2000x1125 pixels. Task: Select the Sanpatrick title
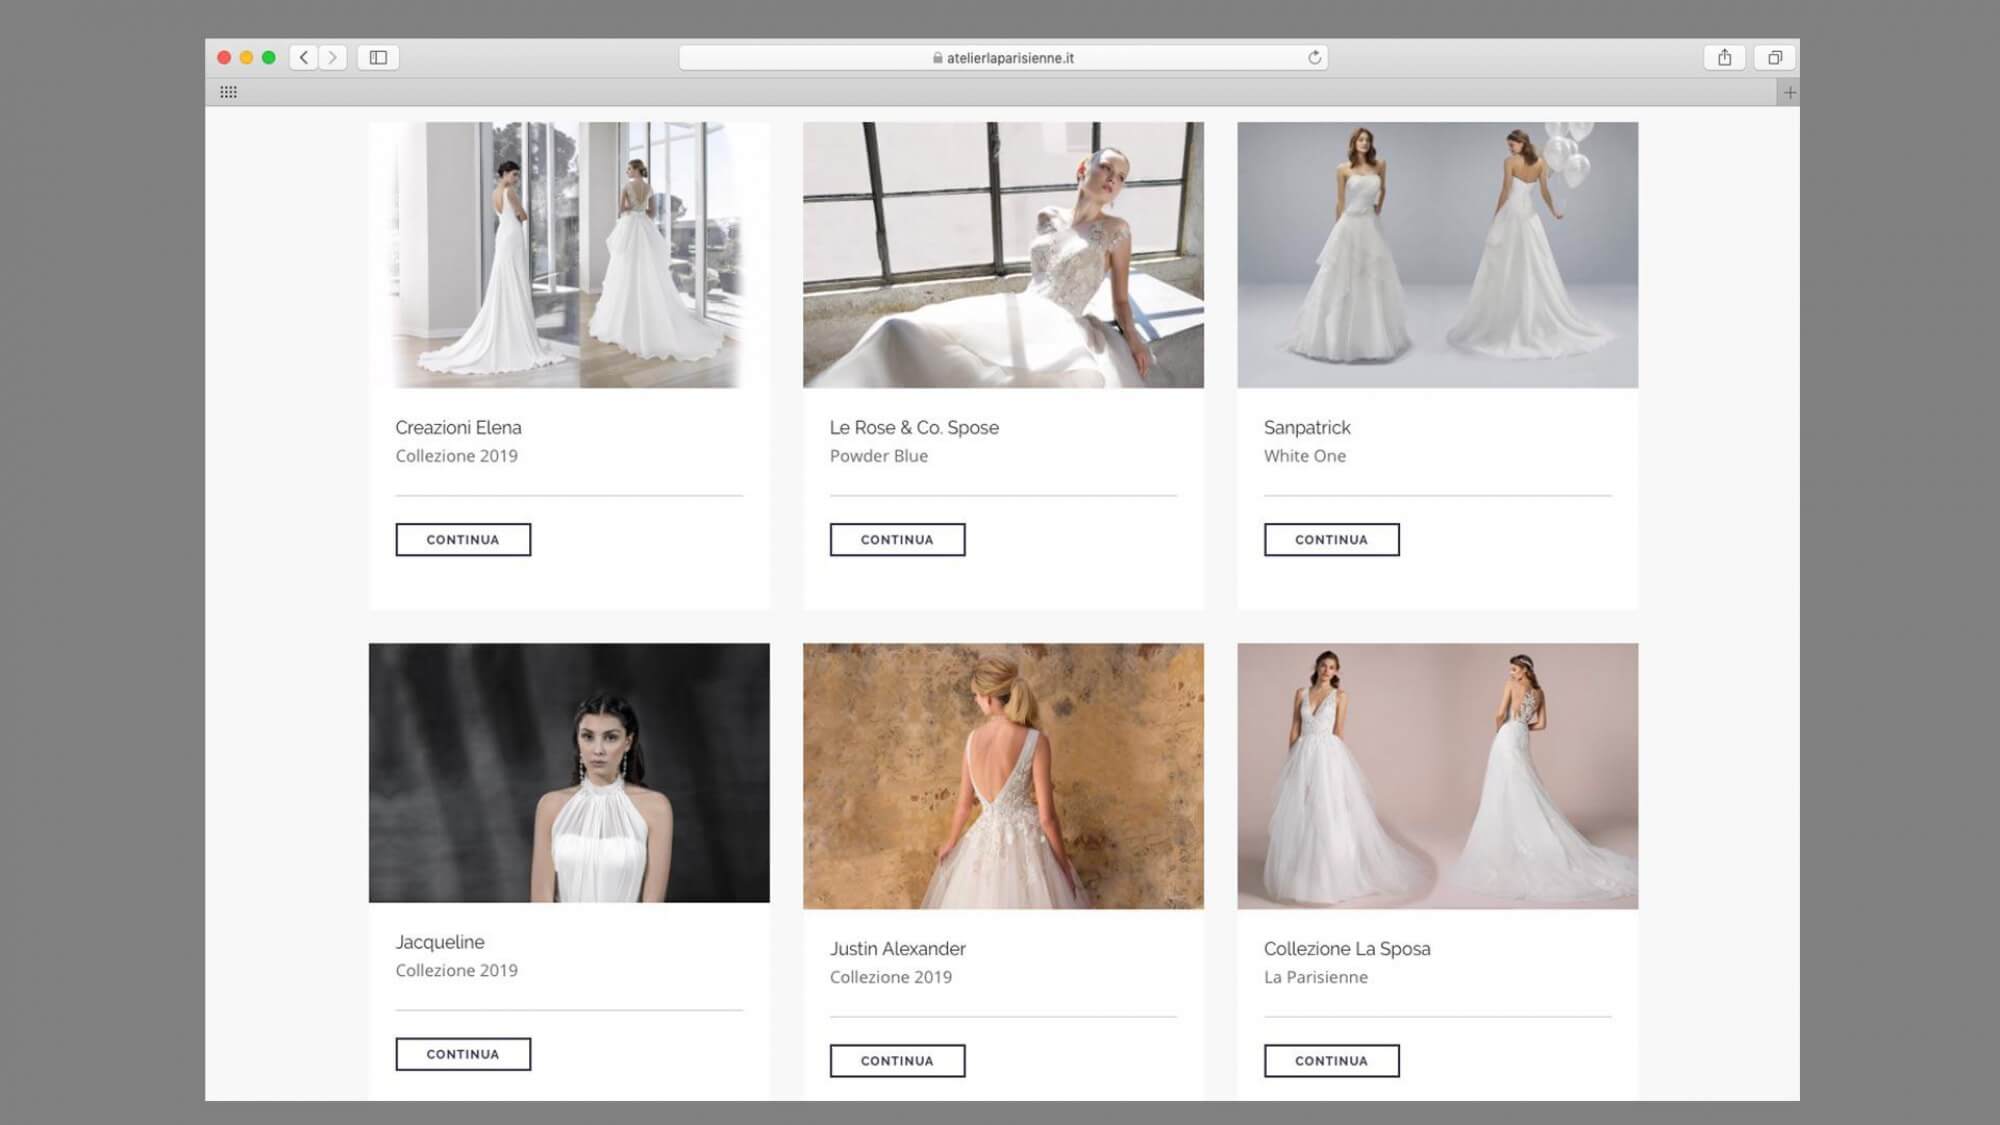coord(1307,427)
